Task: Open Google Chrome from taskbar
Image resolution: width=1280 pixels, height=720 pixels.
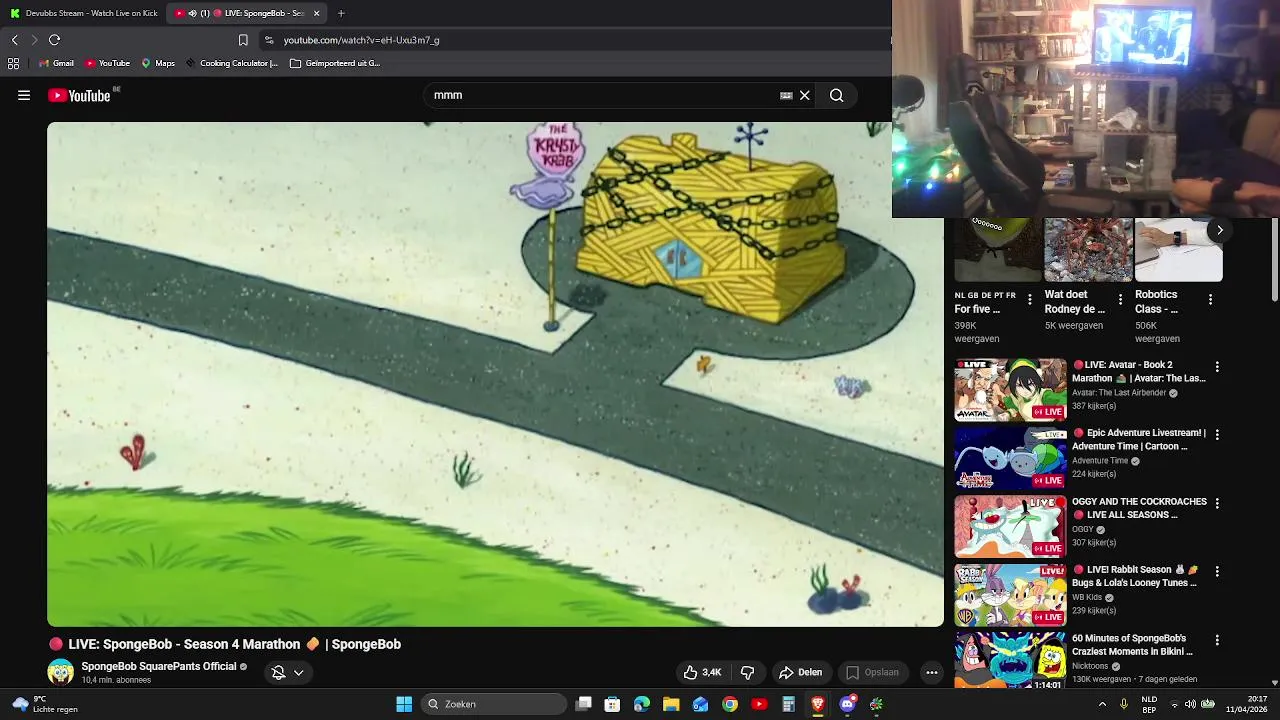Action: pos(730,704)
